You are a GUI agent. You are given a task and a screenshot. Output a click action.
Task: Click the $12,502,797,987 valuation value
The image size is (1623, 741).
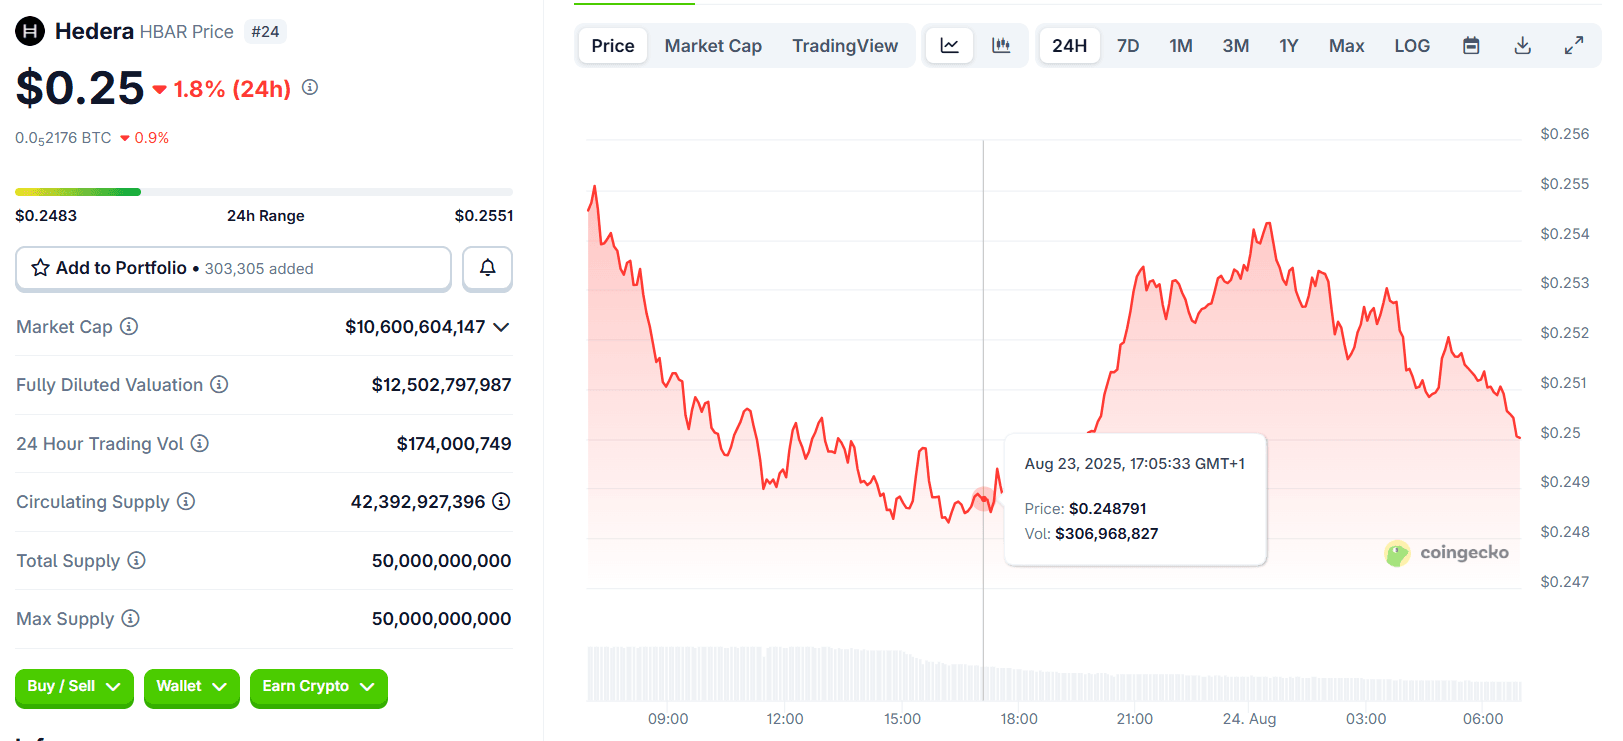click(441, 385)
